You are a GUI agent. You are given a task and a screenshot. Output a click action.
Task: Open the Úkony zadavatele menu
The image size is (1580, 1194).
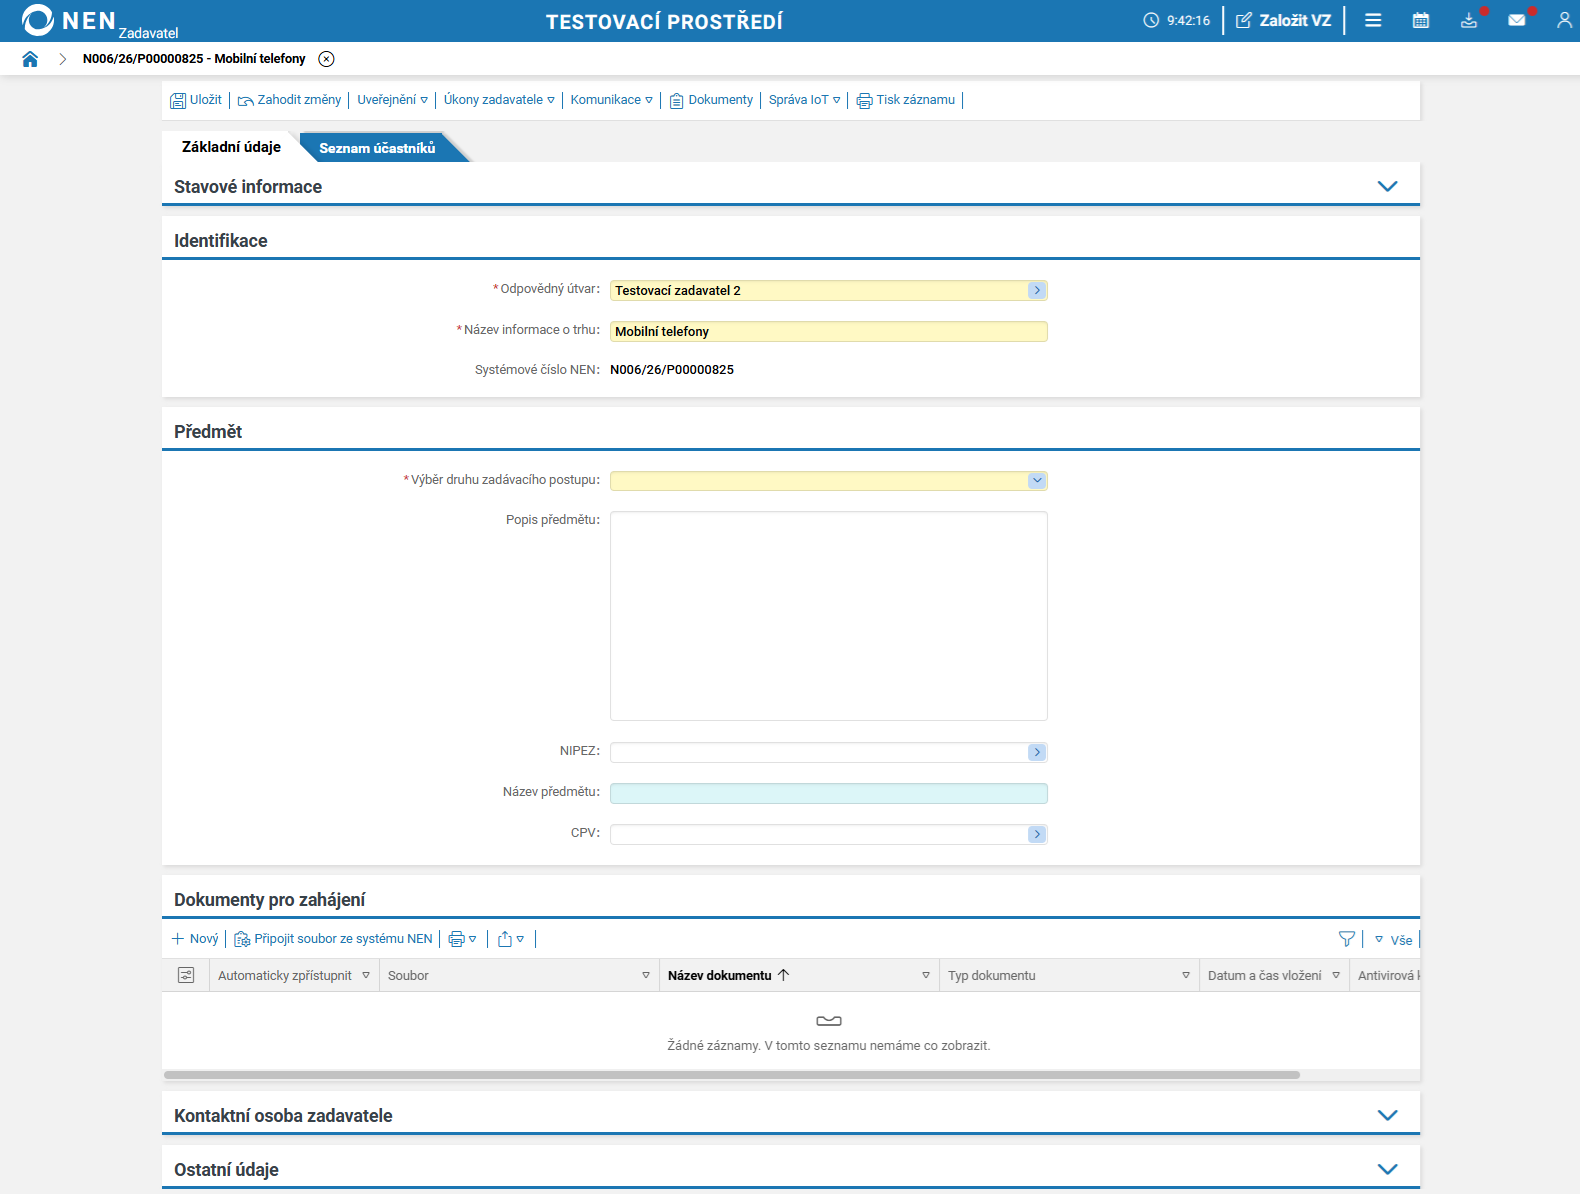499,100
